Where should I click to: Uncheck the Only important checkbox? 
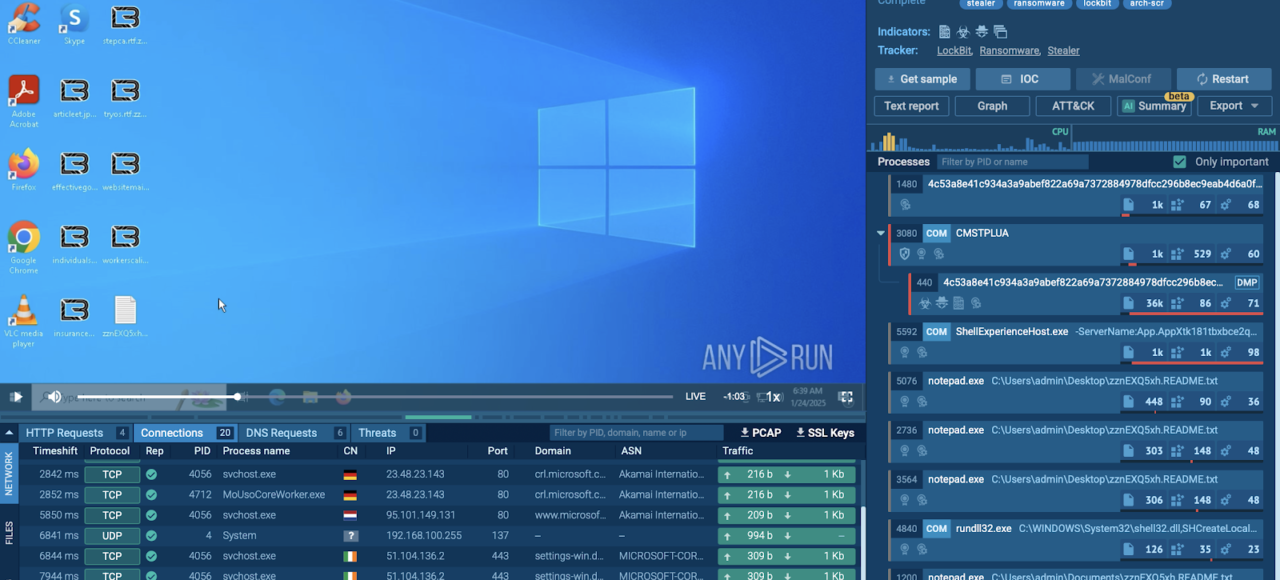tap(1180, 162)
